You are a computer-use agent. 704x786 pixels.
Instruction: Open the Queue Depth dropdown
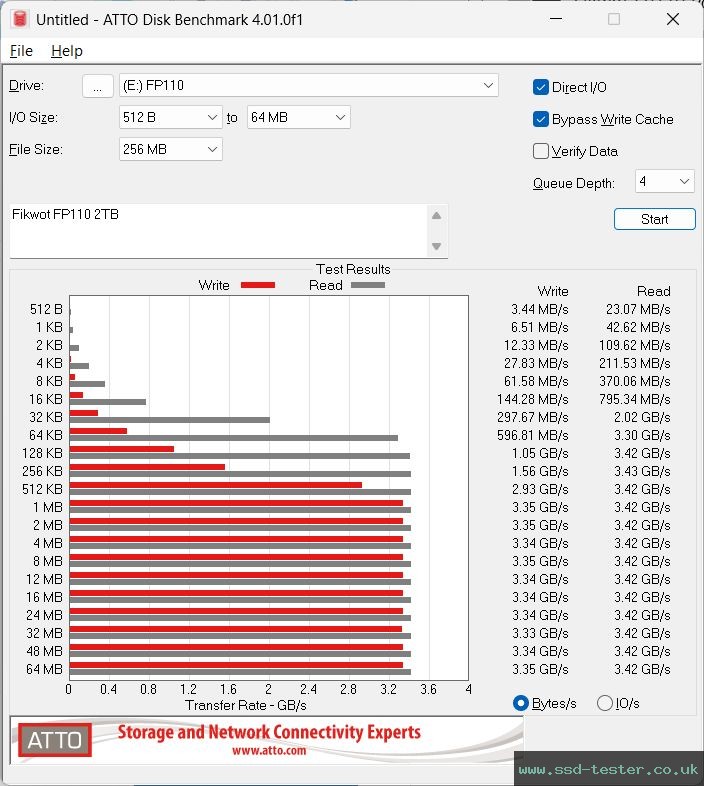(x=664, y=181)
